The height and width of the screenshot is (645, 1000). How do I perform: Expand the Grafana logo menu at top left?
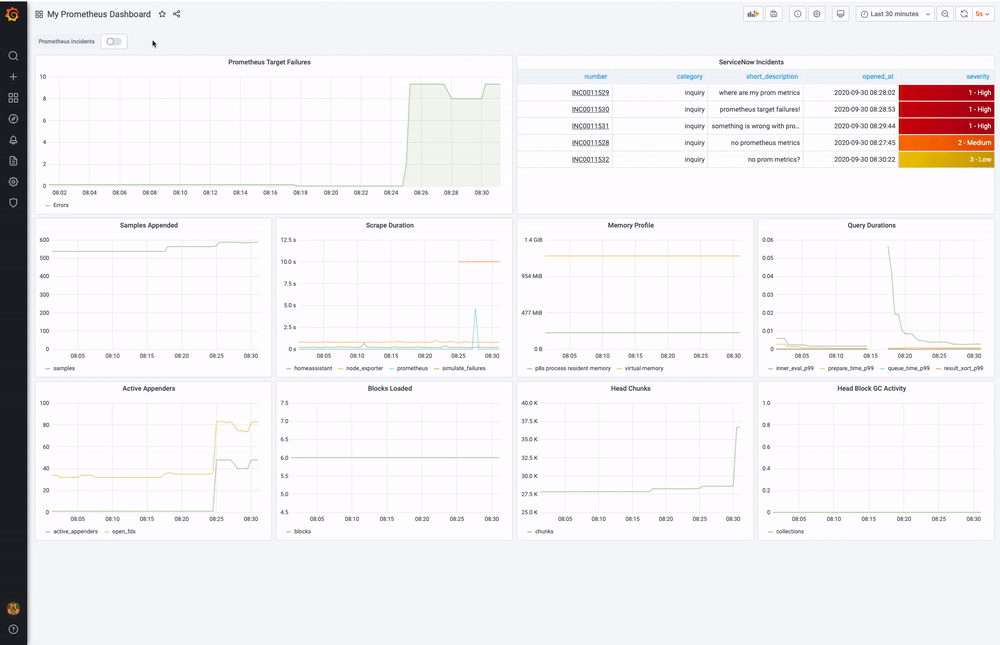13,14
